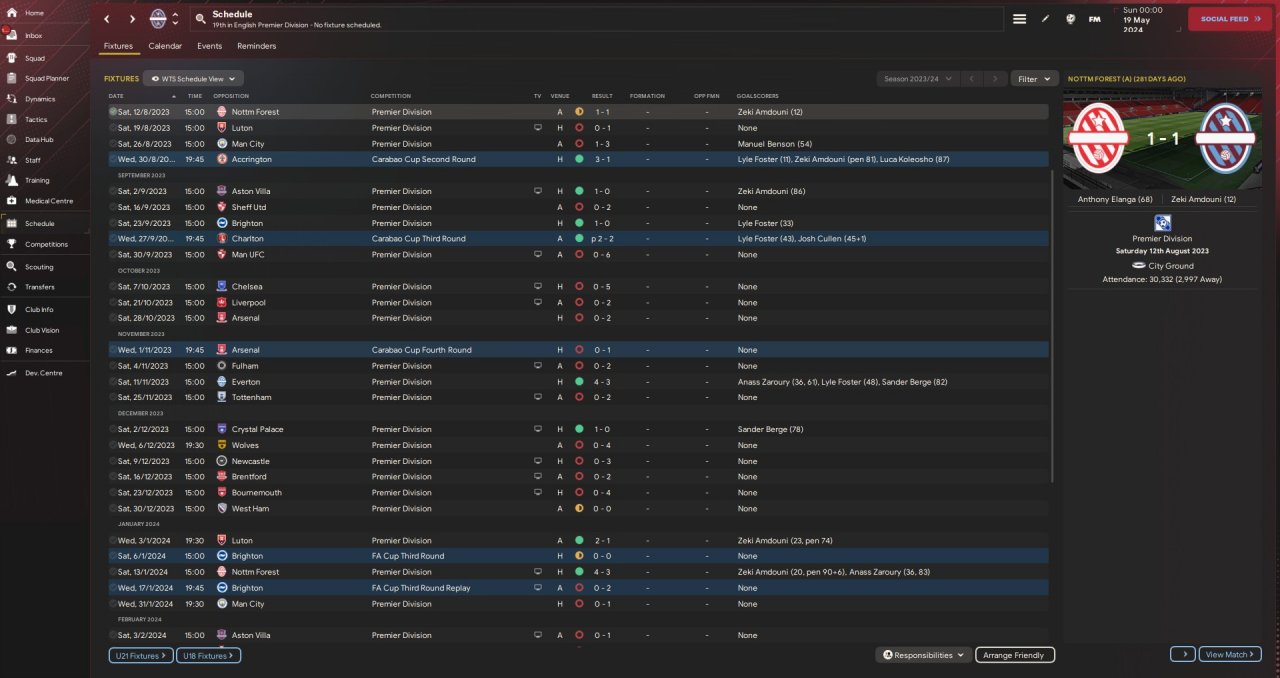Click the next arrow button beside View Match
The width and height of the screenshot is (1280, 678).
click(1182, 654)
